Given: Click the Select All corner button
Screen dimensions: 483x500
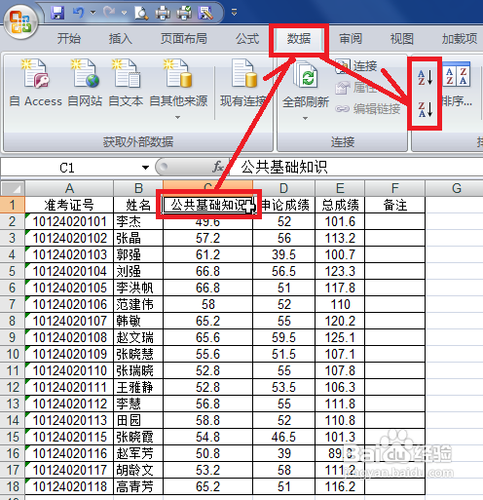Looking at the screenshot, I should (13, 188).
